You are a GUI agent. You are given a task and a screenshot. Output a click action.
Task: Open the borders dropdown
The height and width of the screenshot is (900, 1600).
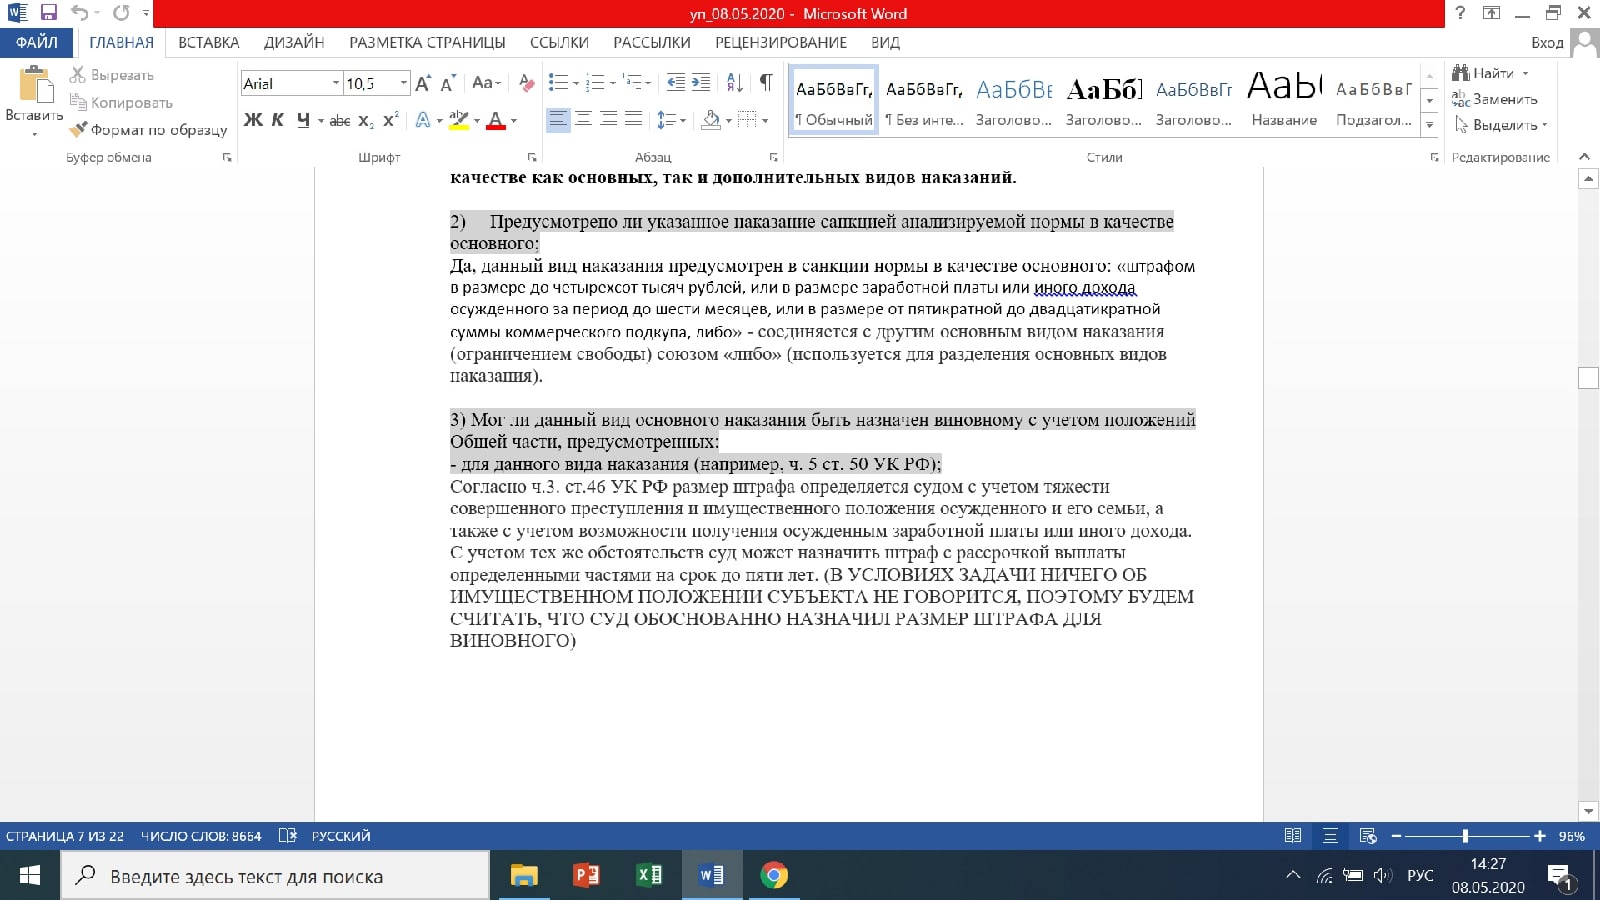764,120
